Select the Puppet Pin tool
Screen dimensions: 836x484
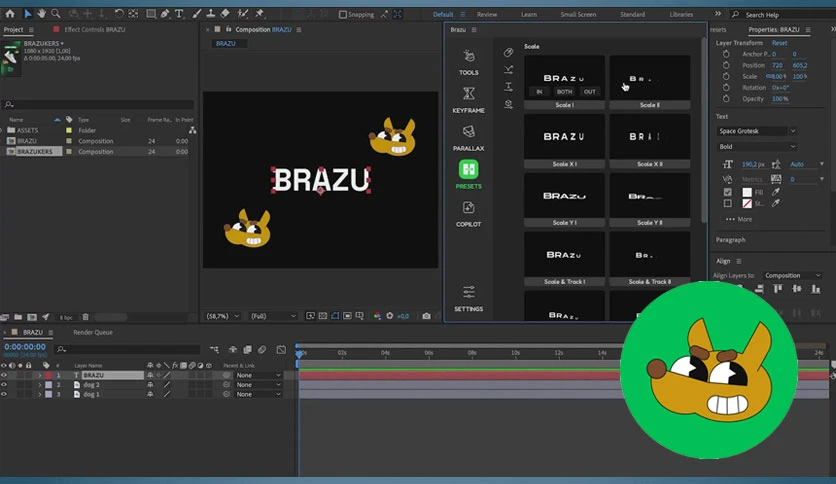(260, 14)
